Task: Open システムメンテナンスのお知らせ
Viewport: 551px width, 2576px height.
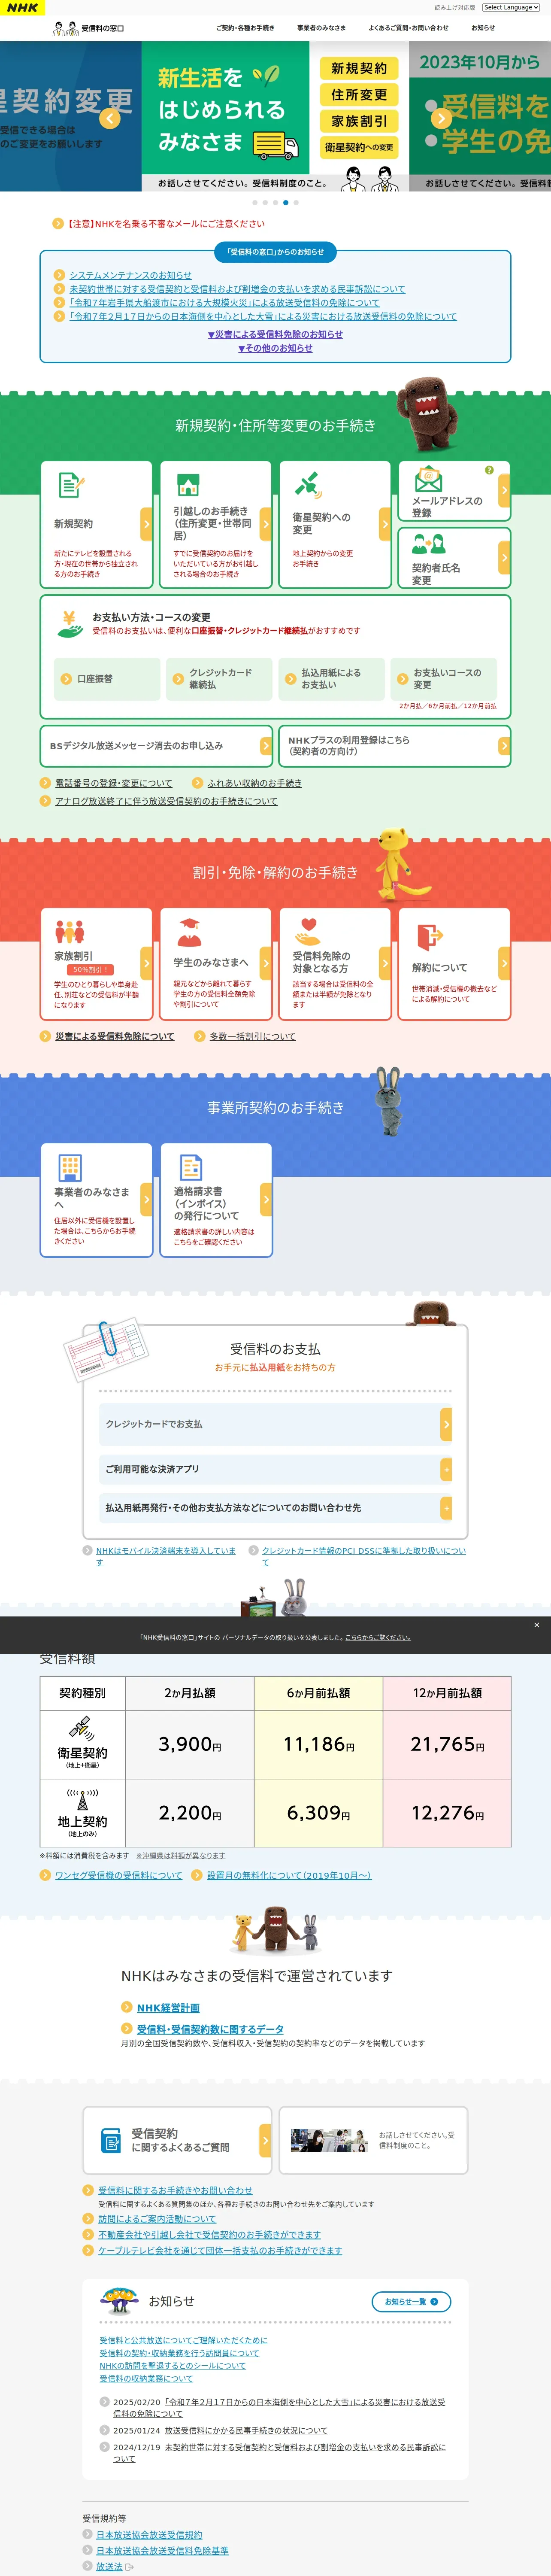Action: pos(130,275)
